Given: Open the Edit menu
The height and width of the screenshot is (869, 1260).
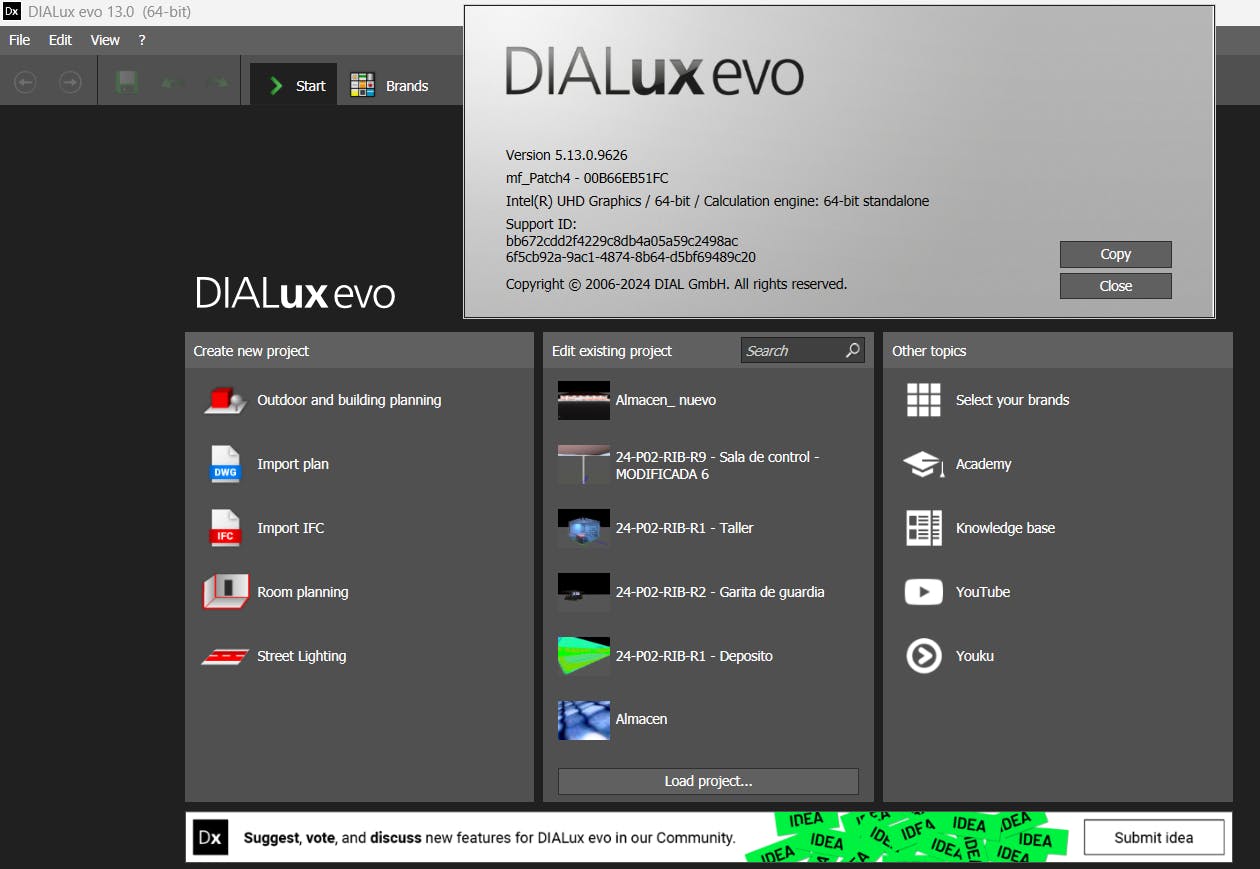Looking at the screenshot, I should click(x=60, y=40).
